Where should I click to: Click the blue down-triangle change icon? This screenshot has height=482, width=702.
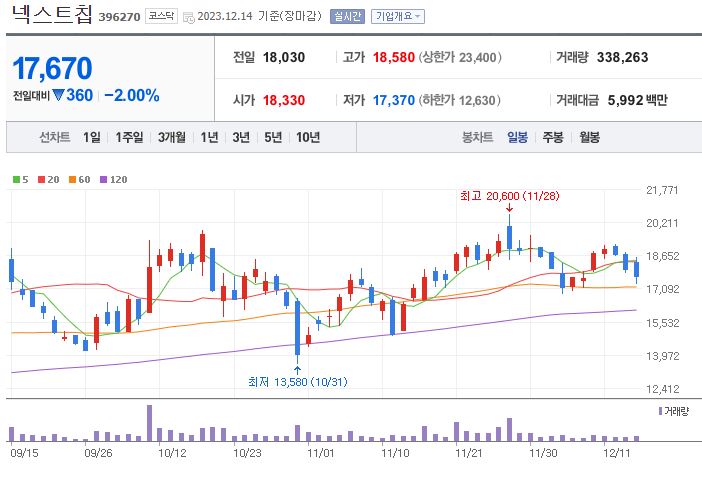pyautogui.click(x=59, y=95)
